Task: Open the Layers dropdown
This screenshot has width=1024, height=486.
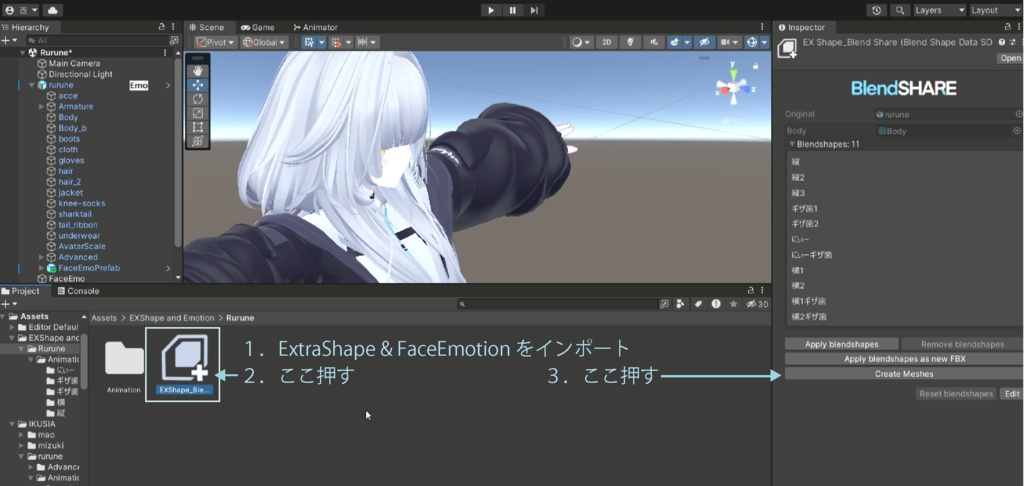Action: click(938, 10)
